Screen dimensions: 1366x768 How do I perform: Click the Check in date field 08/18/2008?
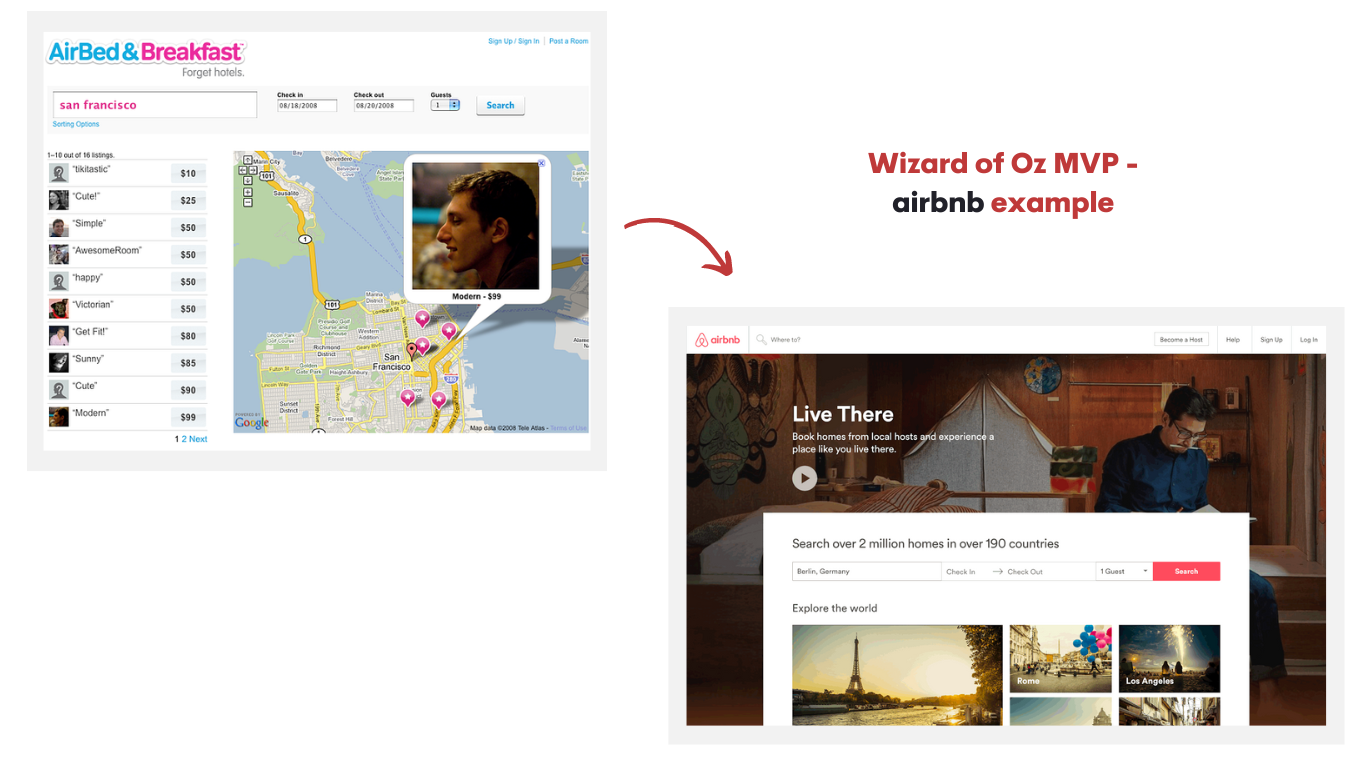[307, 105]
